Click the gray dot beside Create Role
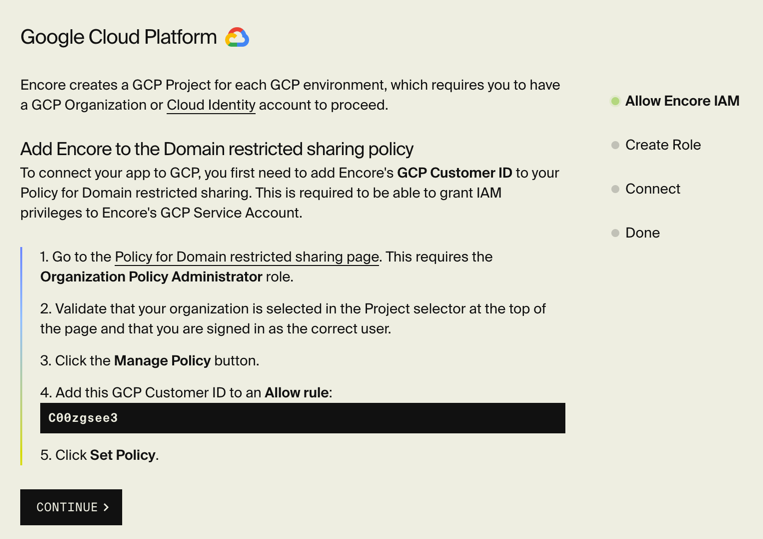The image size is (763, 539). [615, 145]
